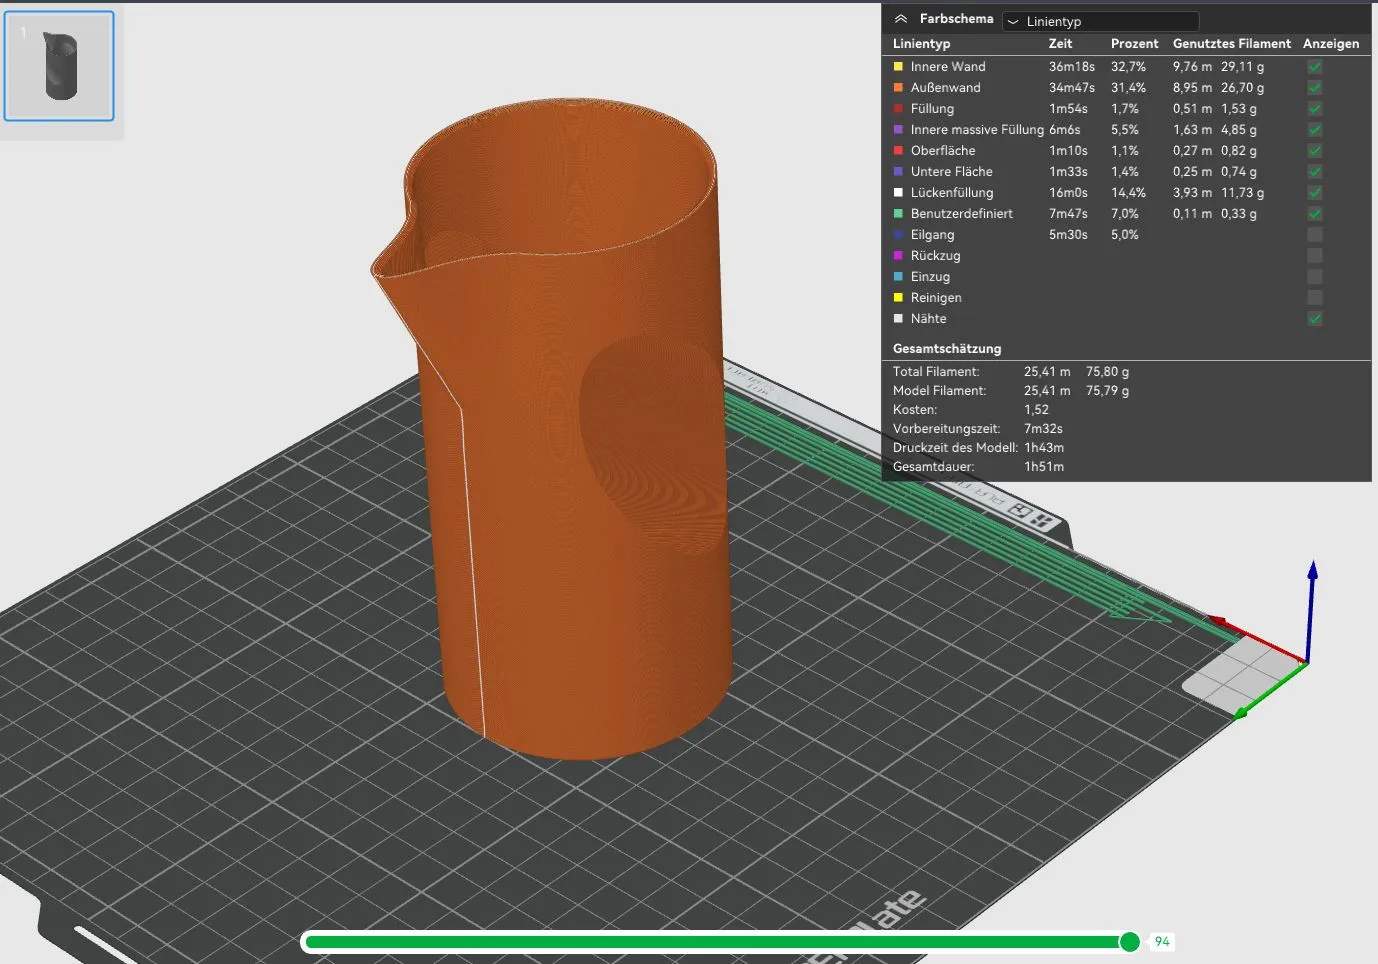Click the Farbschema label
The image size is (1378, 964).
tap(957, 19)
